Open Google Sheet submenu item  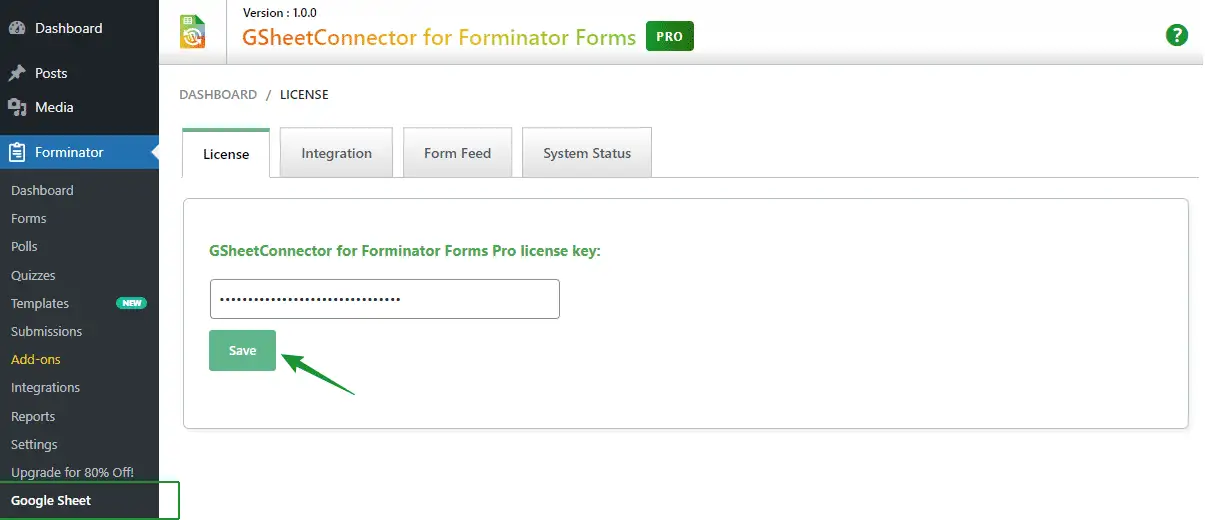[51, 500]
